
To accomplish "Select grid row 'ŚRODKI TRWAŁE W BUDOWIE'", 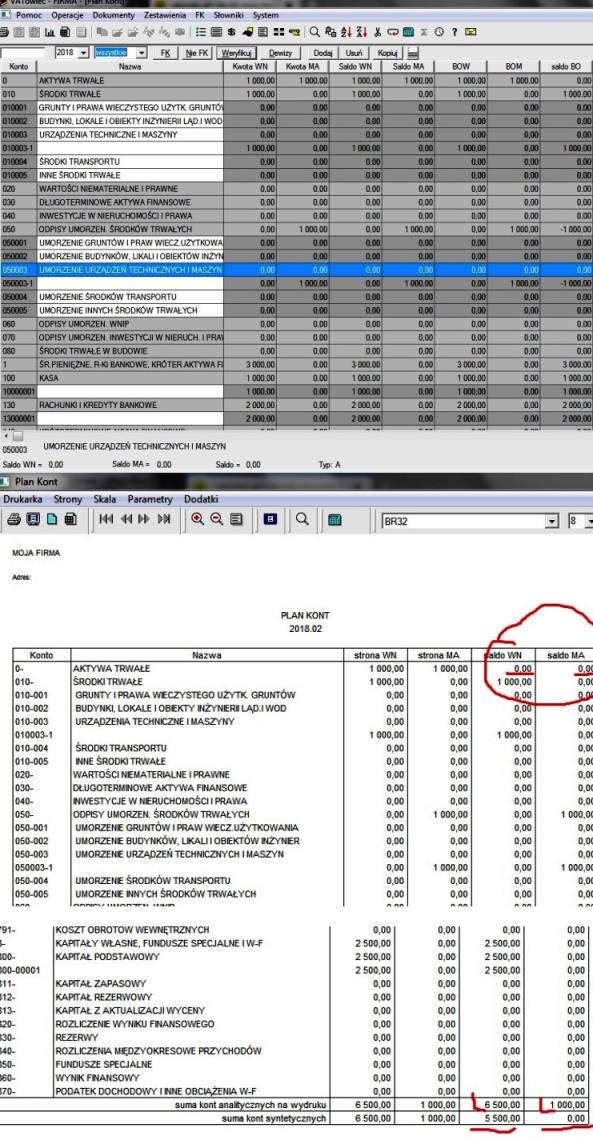I will tap(296, 351).
